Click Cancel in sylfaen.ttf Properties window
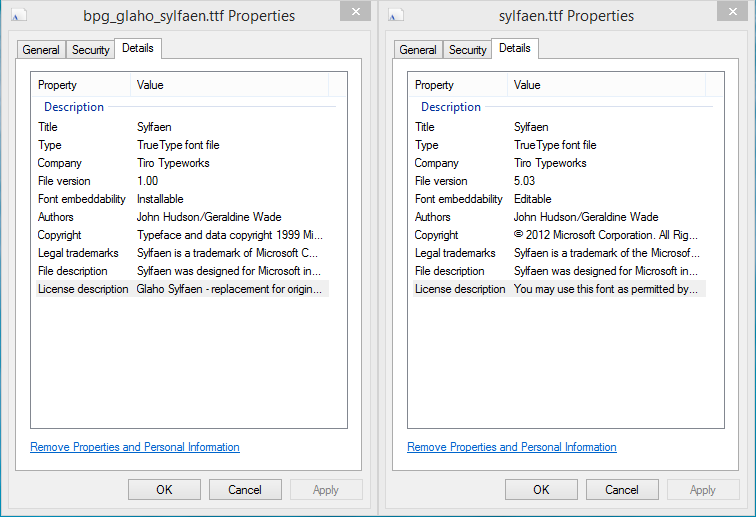This screenshot has width=756, height=517. pos(622,490)
